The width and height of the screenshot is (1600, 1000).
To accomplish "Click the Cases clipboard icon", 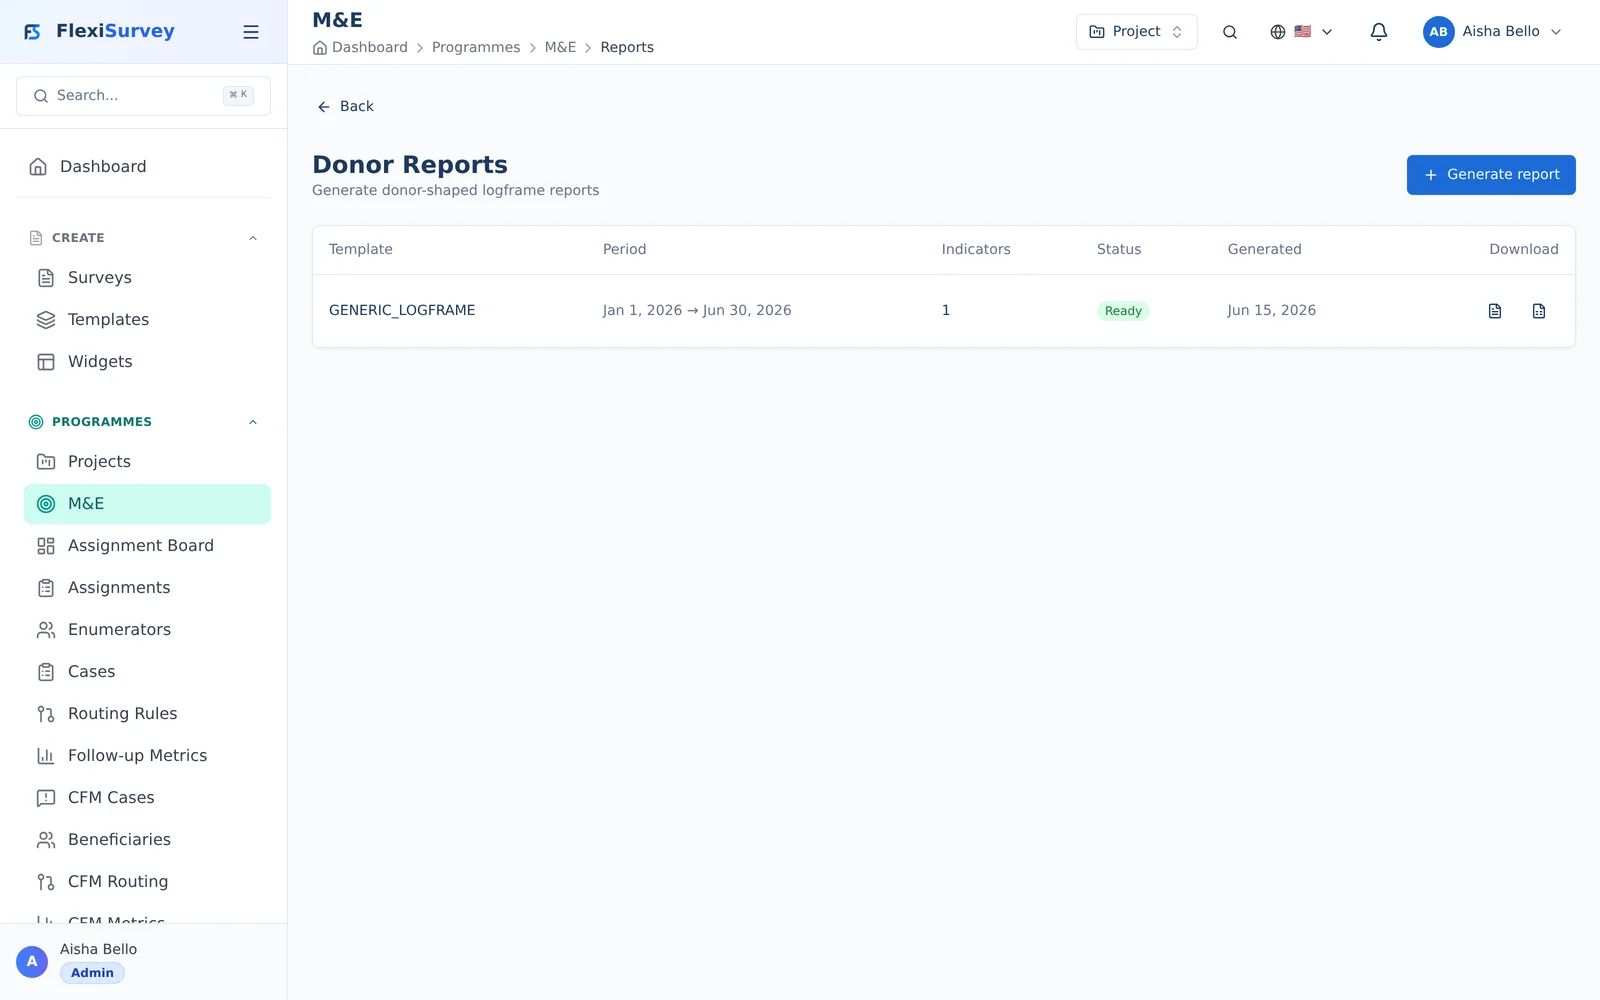I will [46, 672].
